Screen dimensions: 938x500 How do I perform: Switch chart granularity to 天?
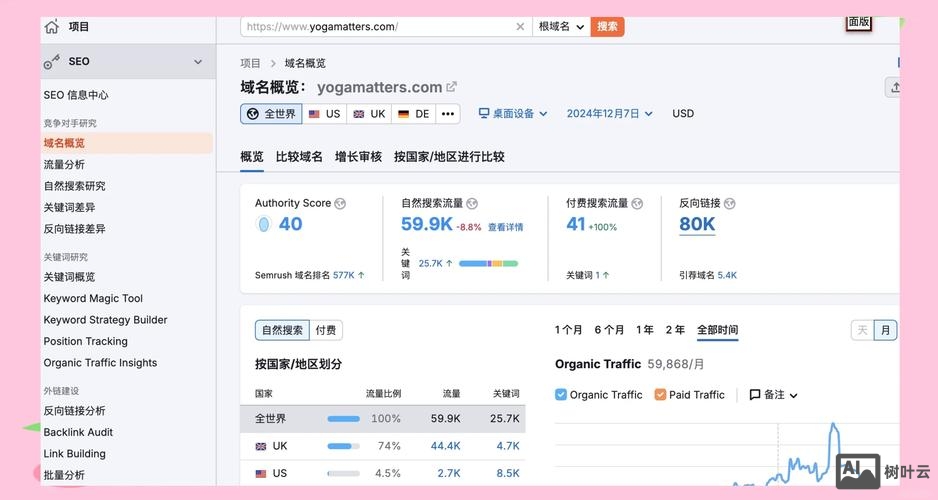(x=862, y=330)
